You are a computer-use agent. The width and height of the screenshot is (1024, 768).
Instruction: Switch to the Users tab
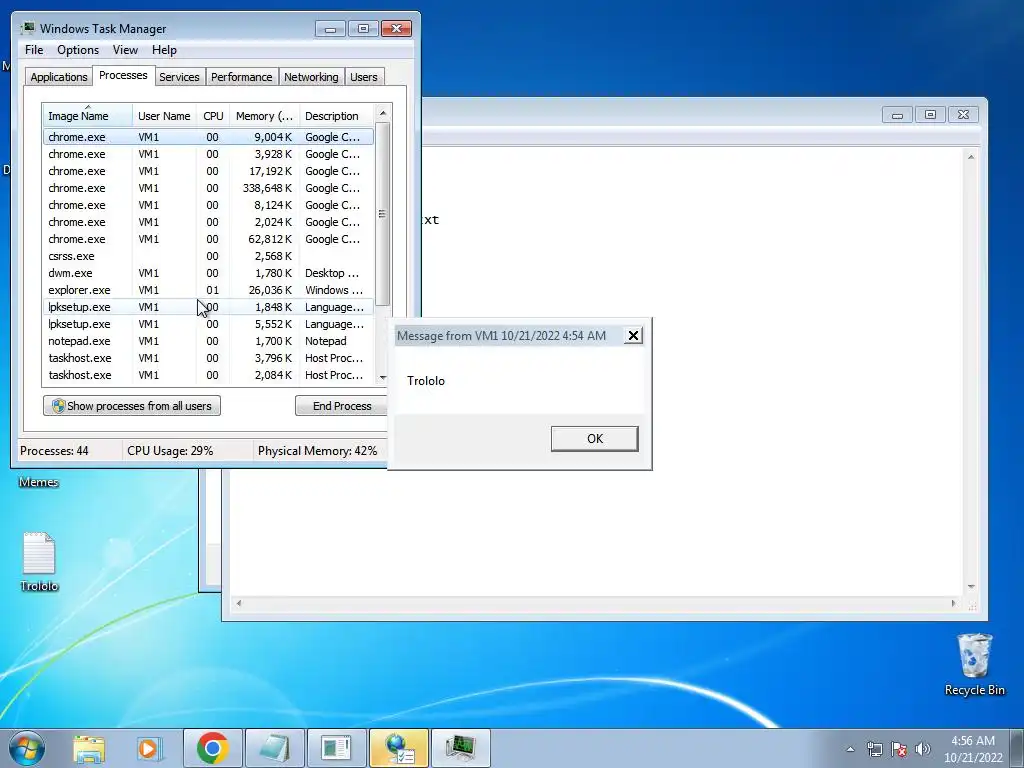coord(364,77)
